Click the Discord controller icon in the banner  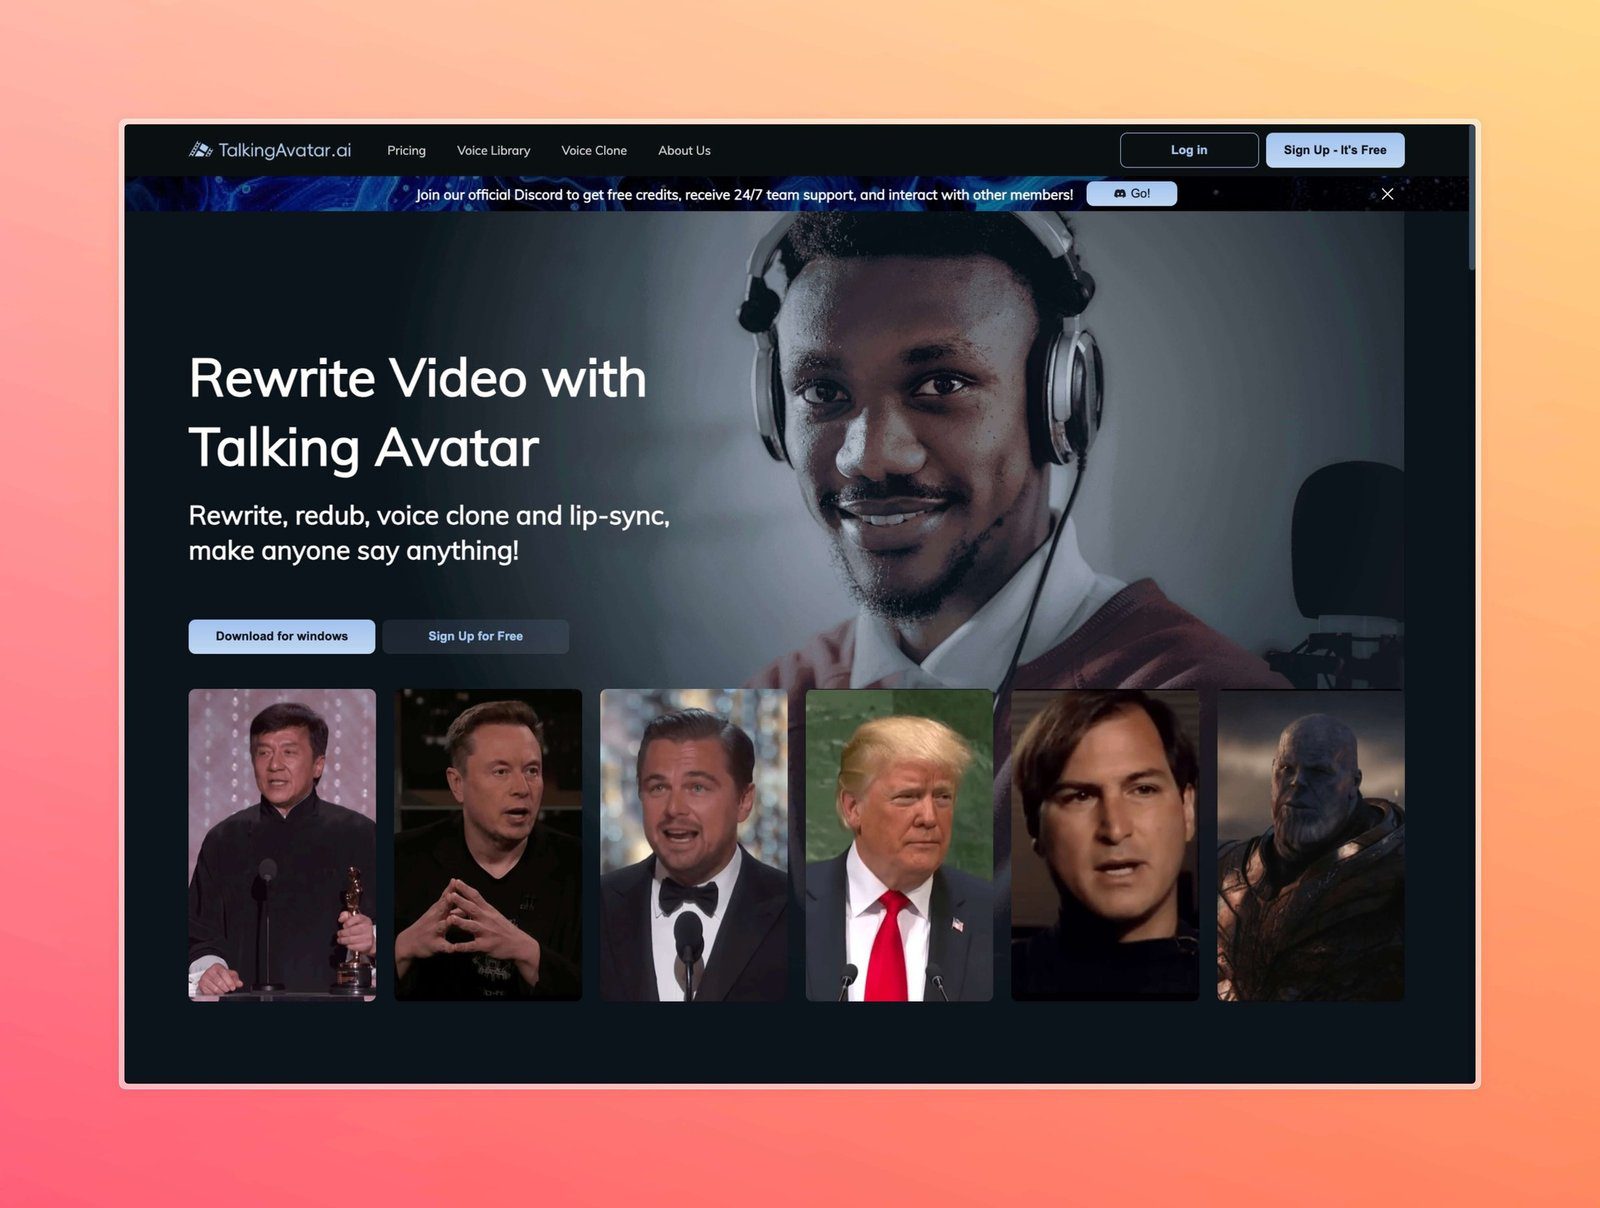1118,193
